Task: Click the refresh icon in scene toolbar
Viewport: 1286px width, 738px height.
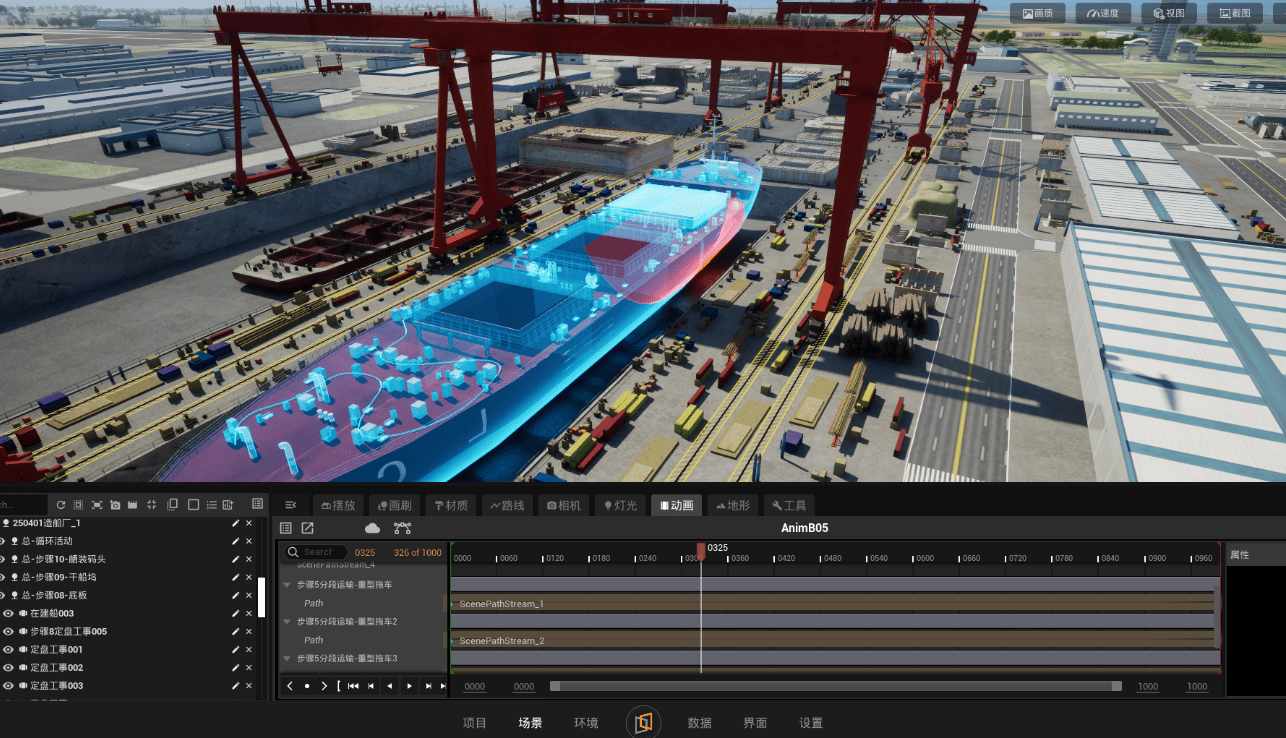Action: [61, 505]
